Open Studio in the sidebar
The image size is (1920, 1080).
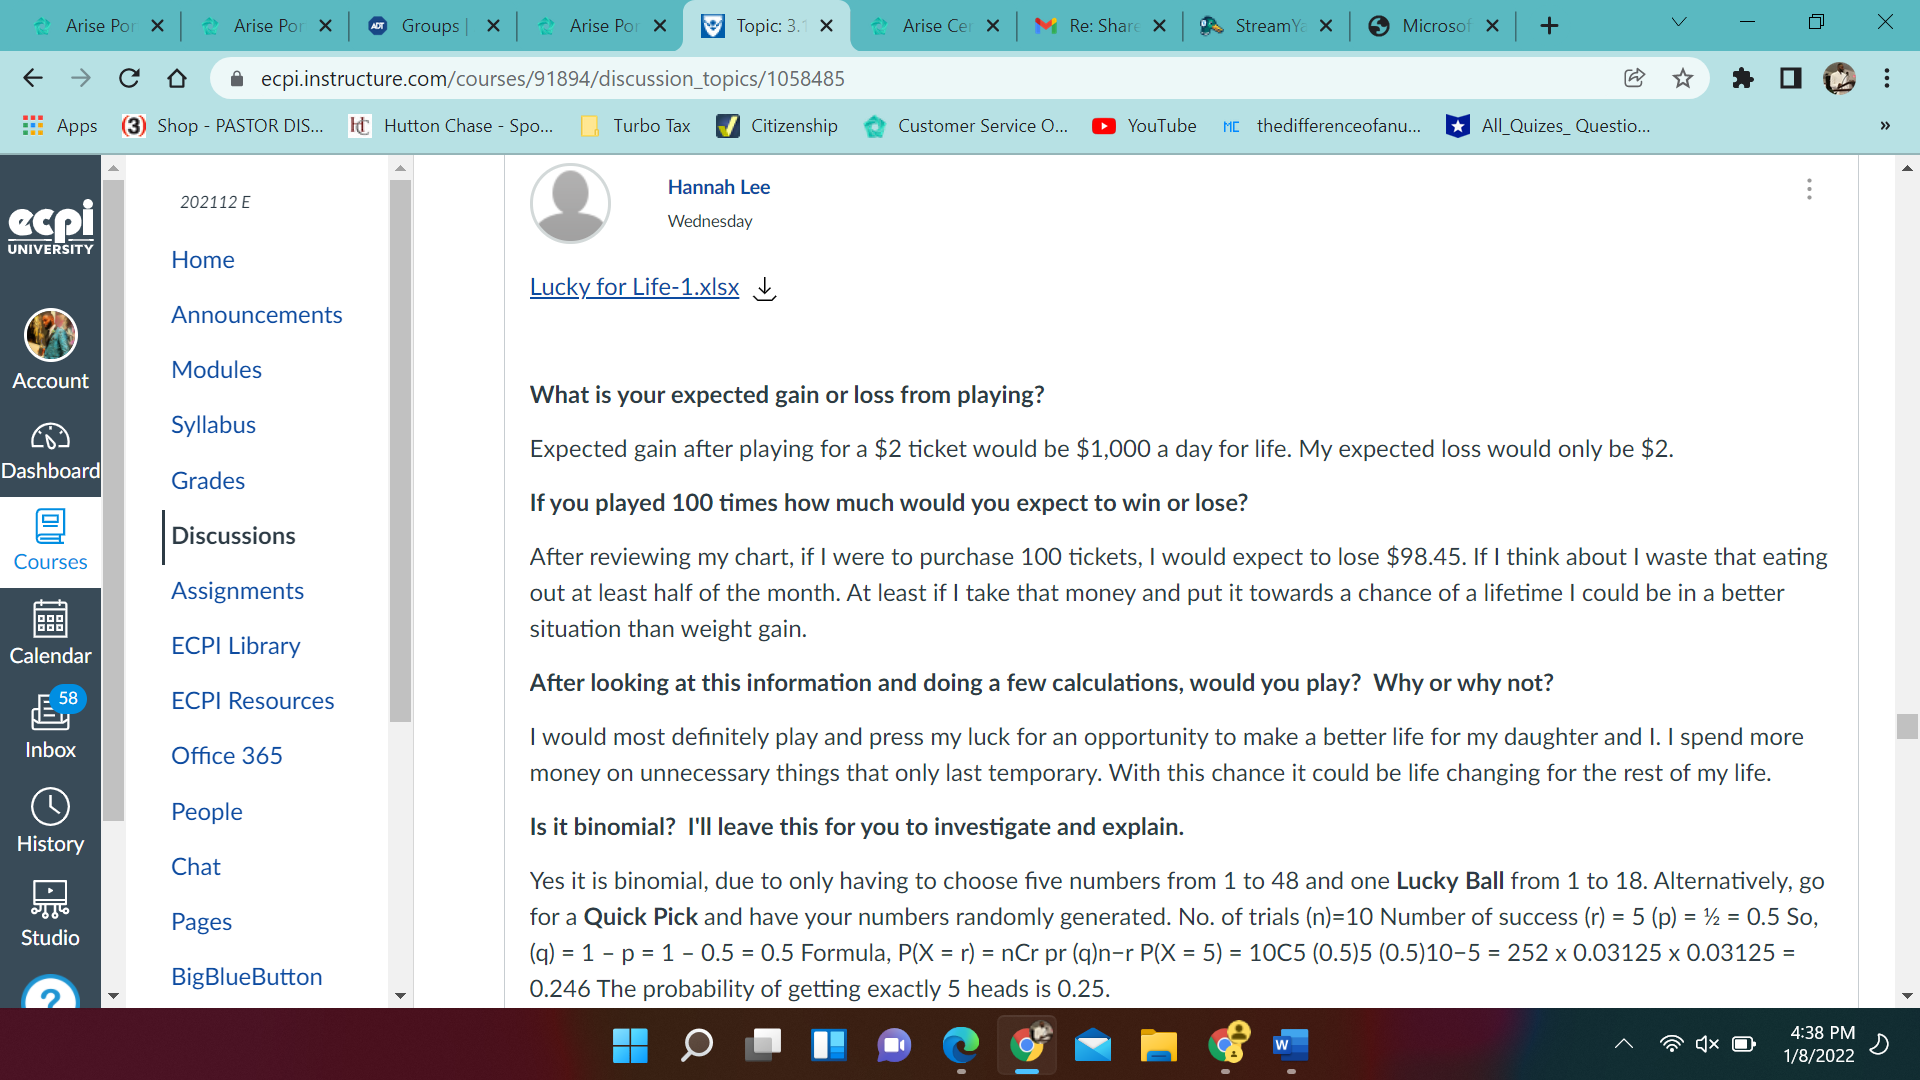coord(50,913)
